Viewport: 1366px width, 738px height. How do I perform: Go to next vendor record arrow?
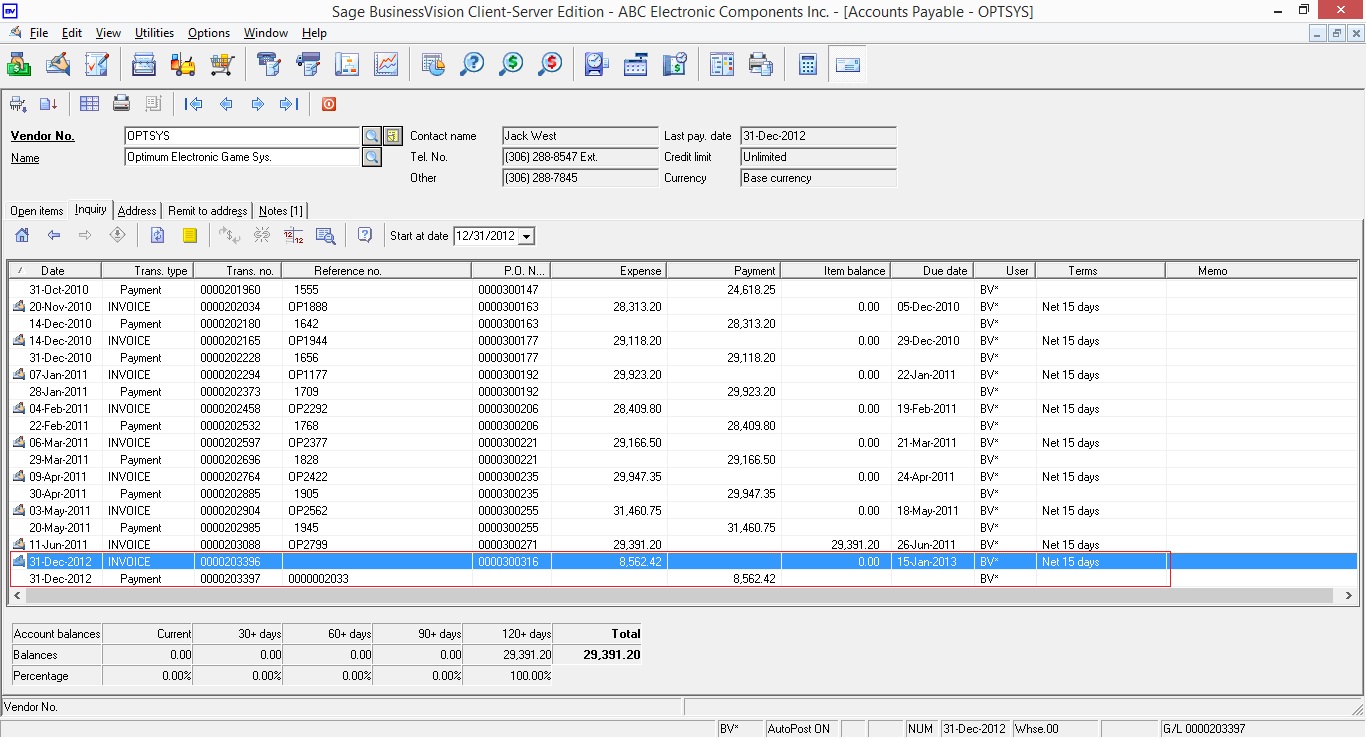[257, 104]
